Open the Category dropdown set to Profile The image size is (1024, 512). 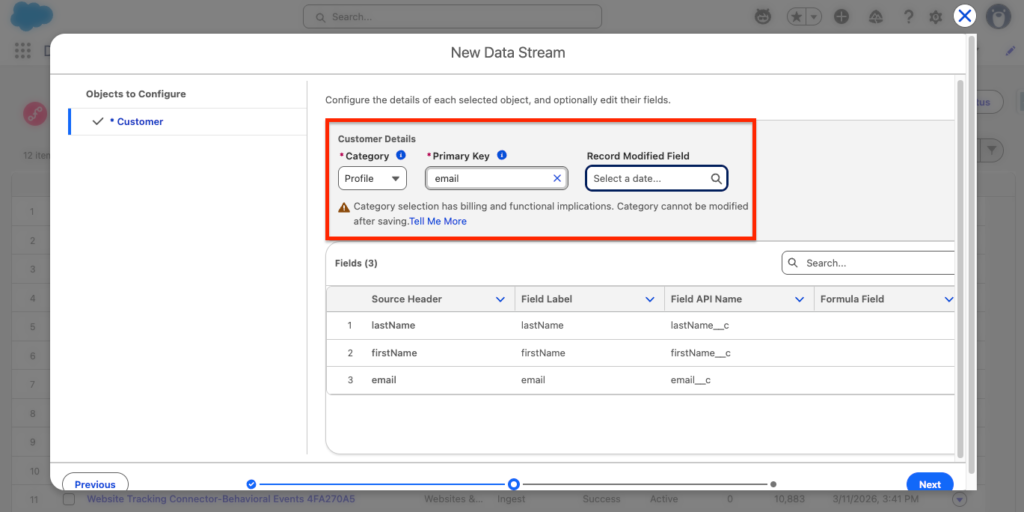(372, 179)
